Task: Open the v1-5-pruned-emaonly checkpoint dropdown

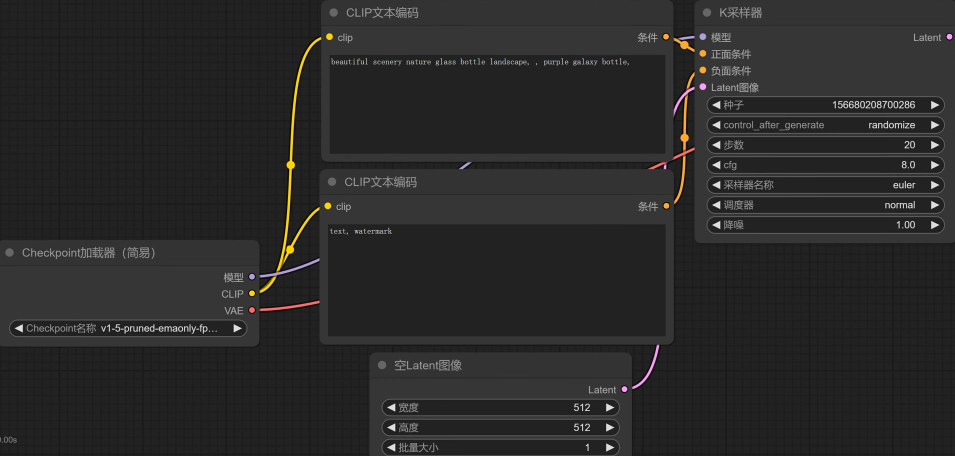Action: (x=128, y=329)
